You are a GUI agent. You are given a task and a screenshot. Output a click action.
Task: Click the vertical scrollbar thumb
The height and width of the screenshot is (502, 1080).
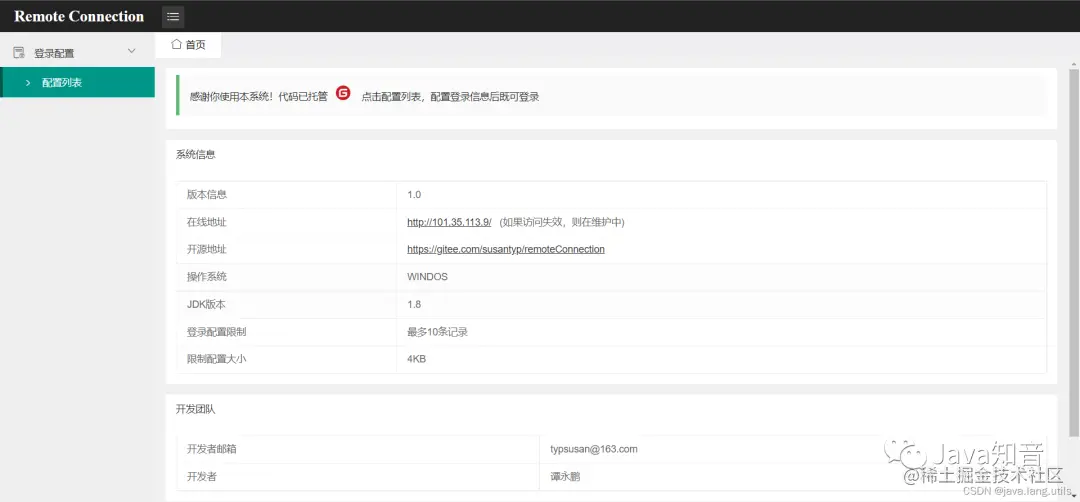1073,251
